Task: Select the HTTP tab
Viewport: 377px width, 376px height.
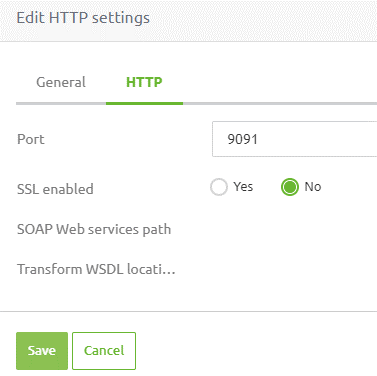Action: pyautogui.click(x=144, y=82)
